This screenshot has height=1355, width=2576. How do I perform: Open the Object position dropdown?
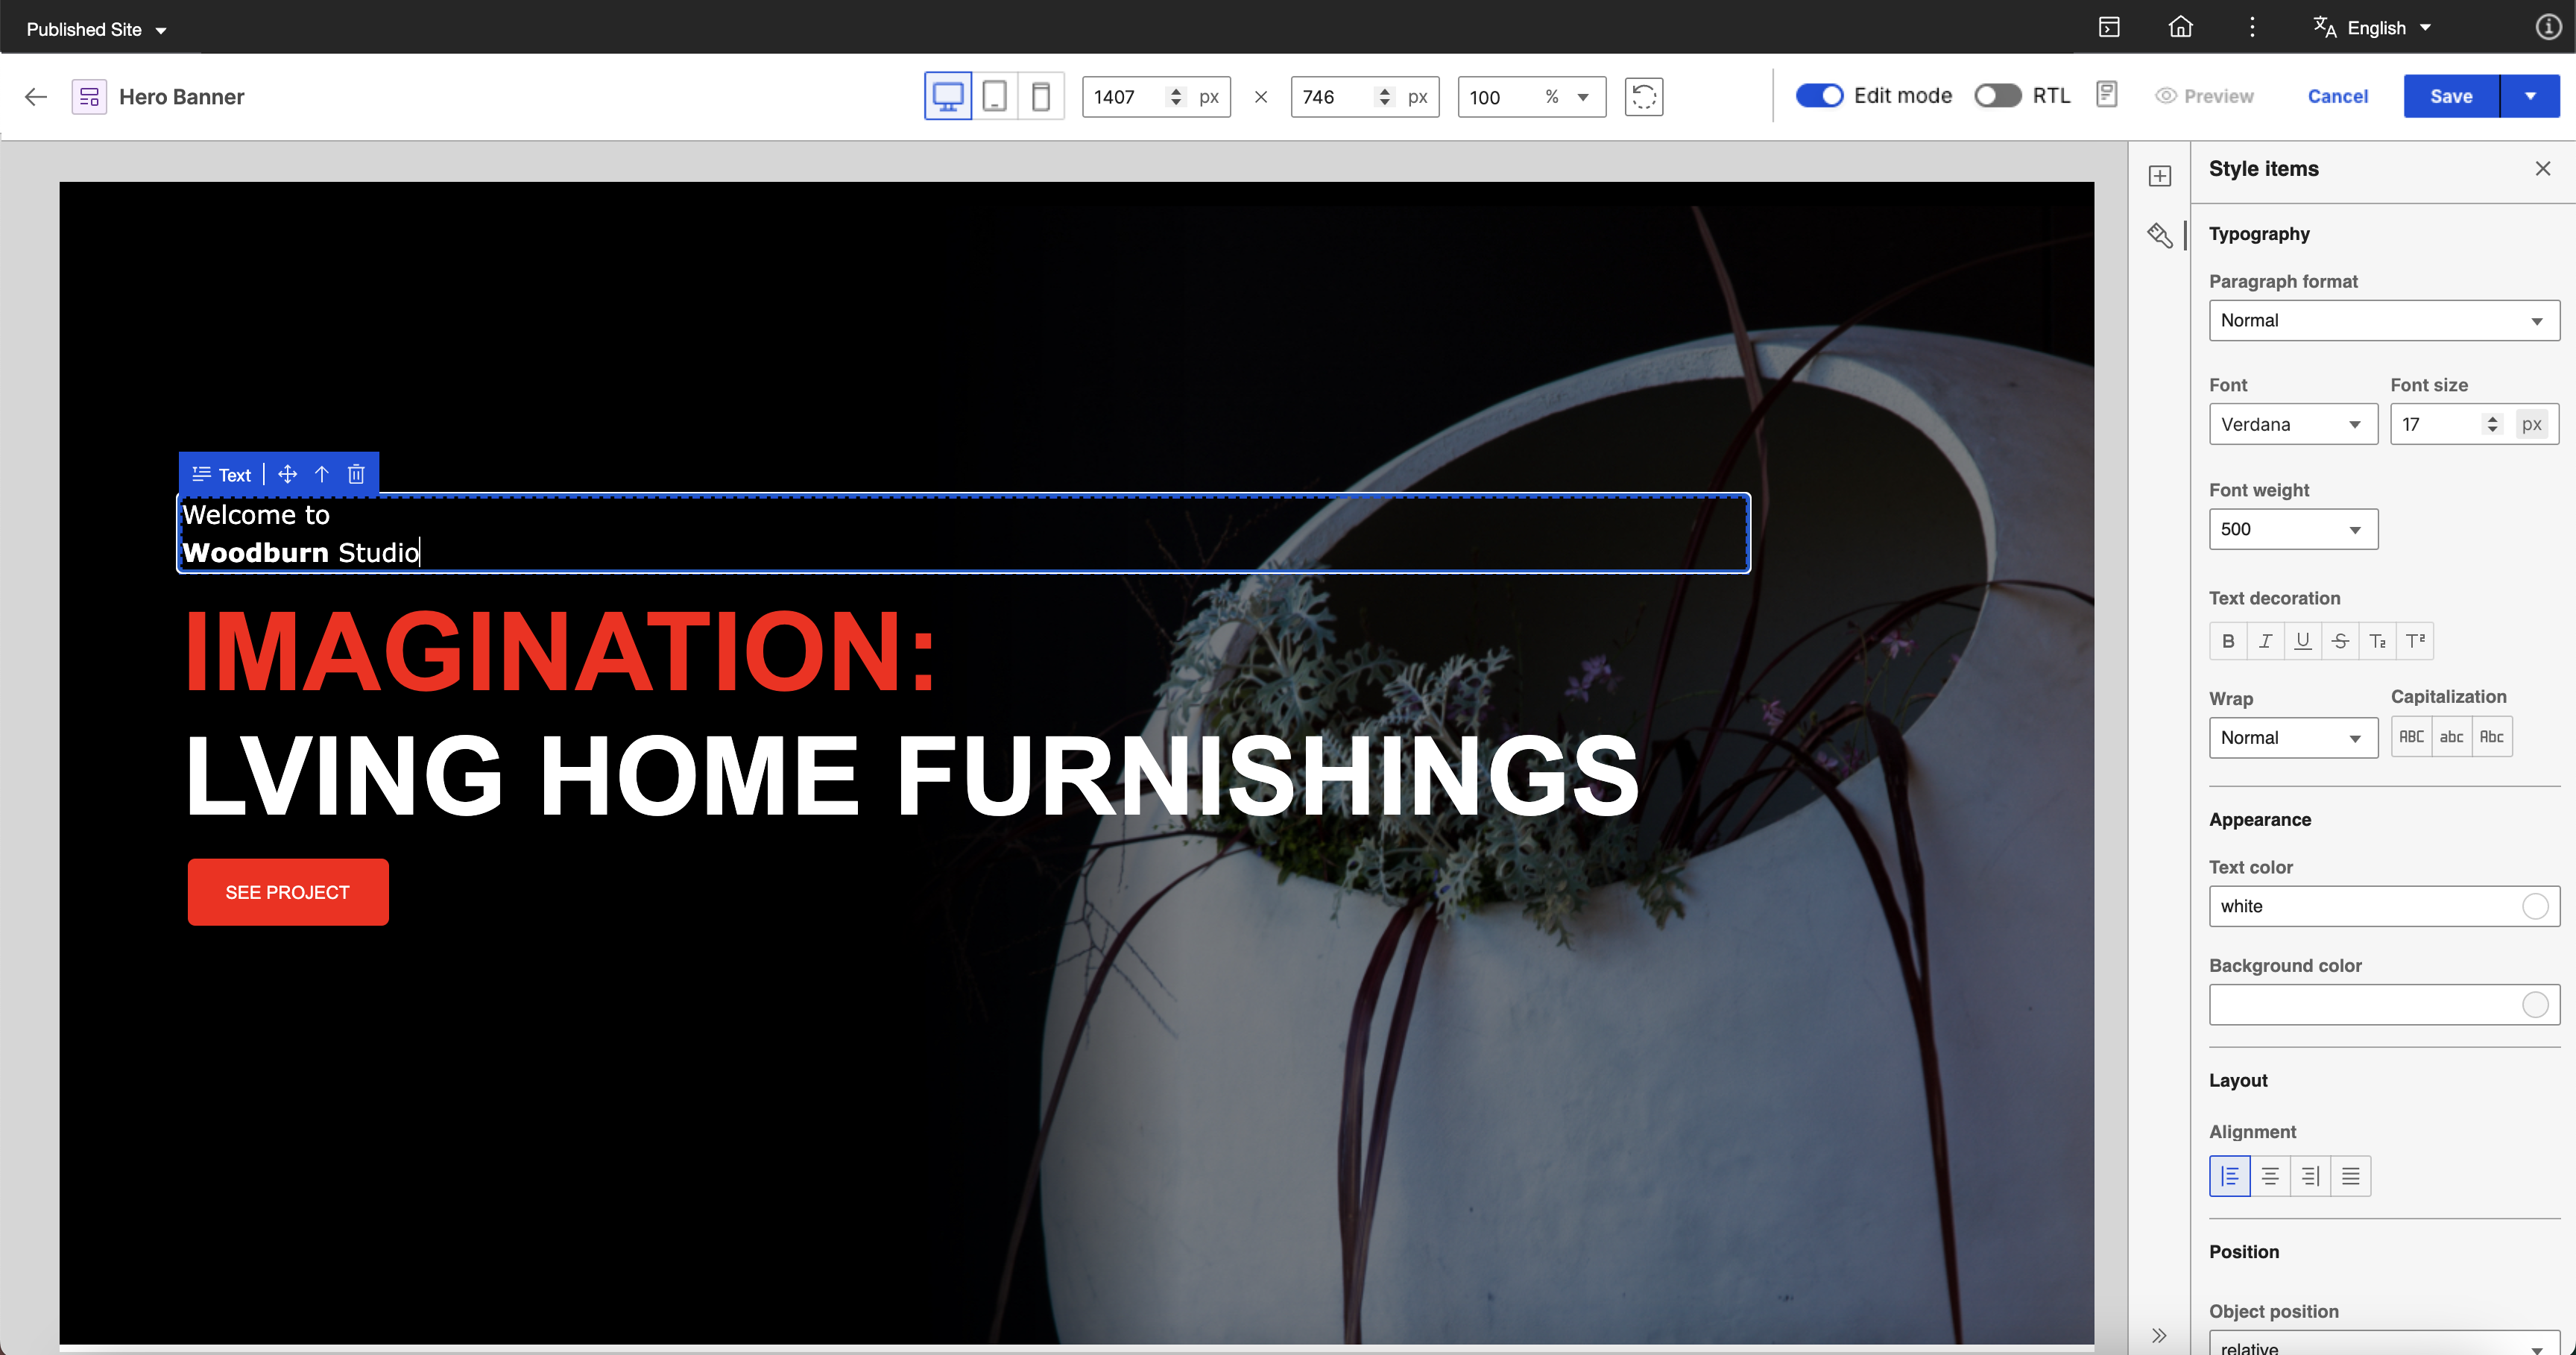[x=2384, y=1343]
